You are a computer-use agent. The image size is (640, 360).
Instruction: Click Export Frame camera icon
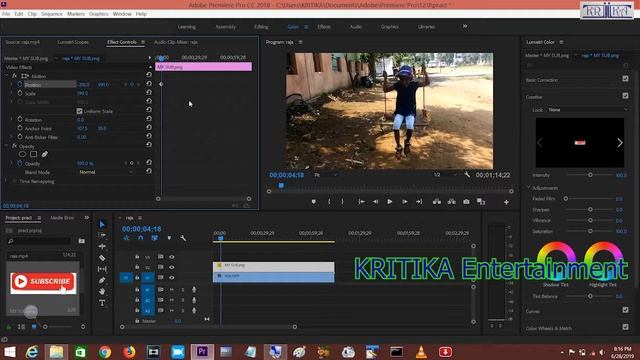tap(466, 202)
